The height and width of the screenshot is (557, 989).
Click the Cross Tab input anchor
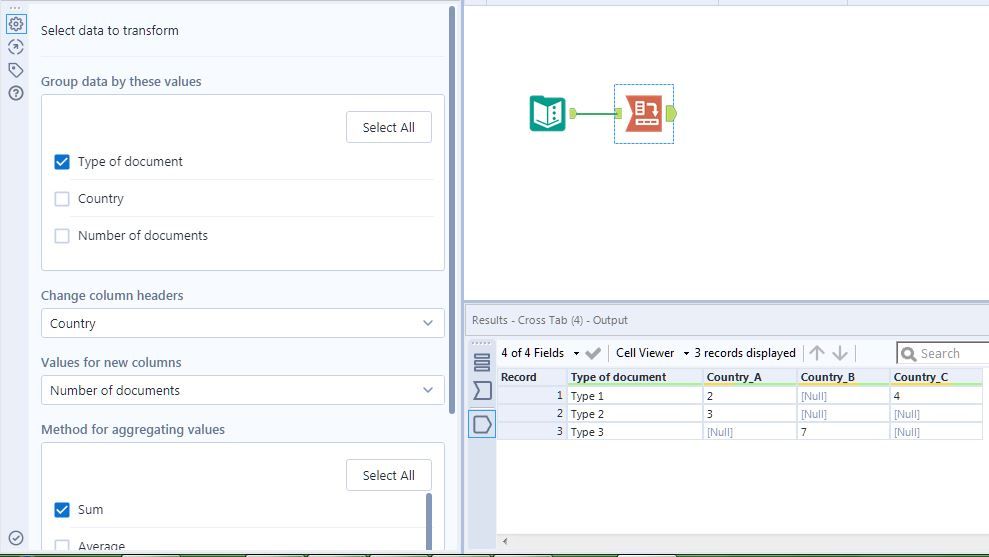[618, 114]
